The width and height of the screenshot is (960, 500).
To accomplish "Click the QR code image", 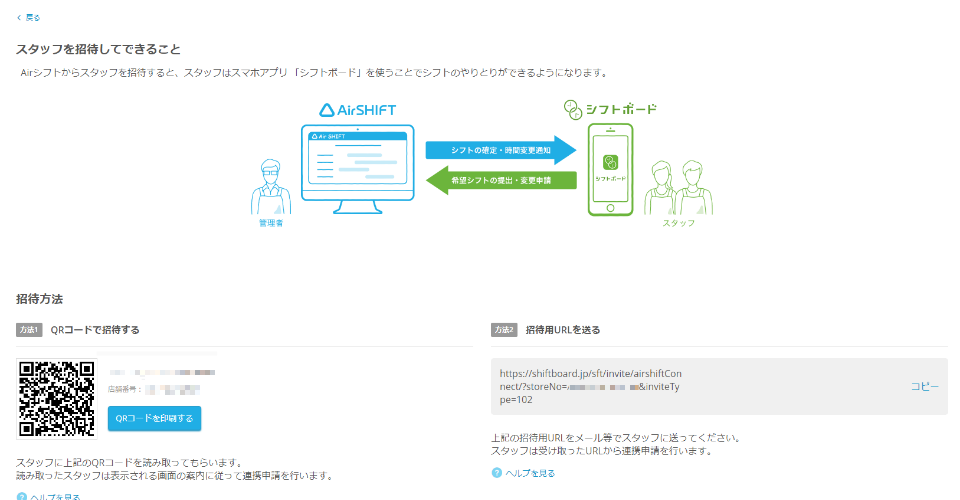I will tap(59, 398).
